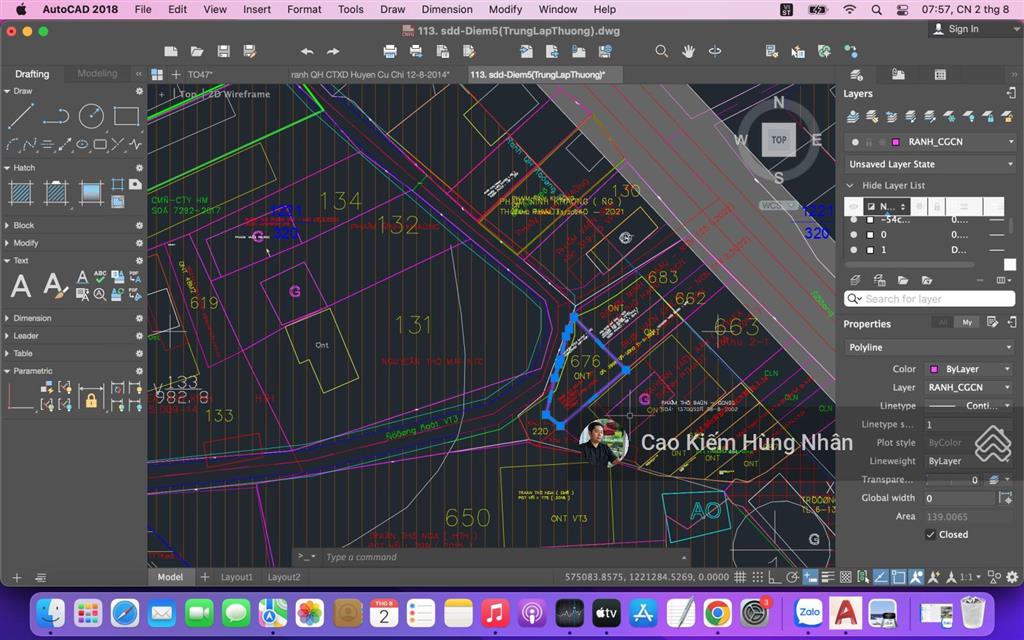Switch to the TO47 drawing tab

click(200, 74)
